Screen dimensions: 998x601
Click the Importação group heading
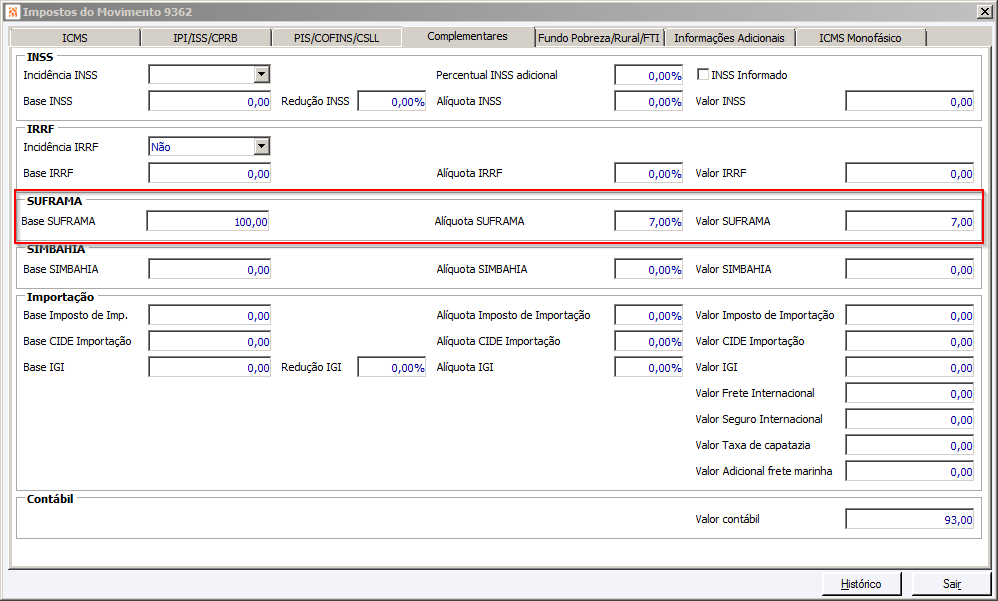click(60, 297)
